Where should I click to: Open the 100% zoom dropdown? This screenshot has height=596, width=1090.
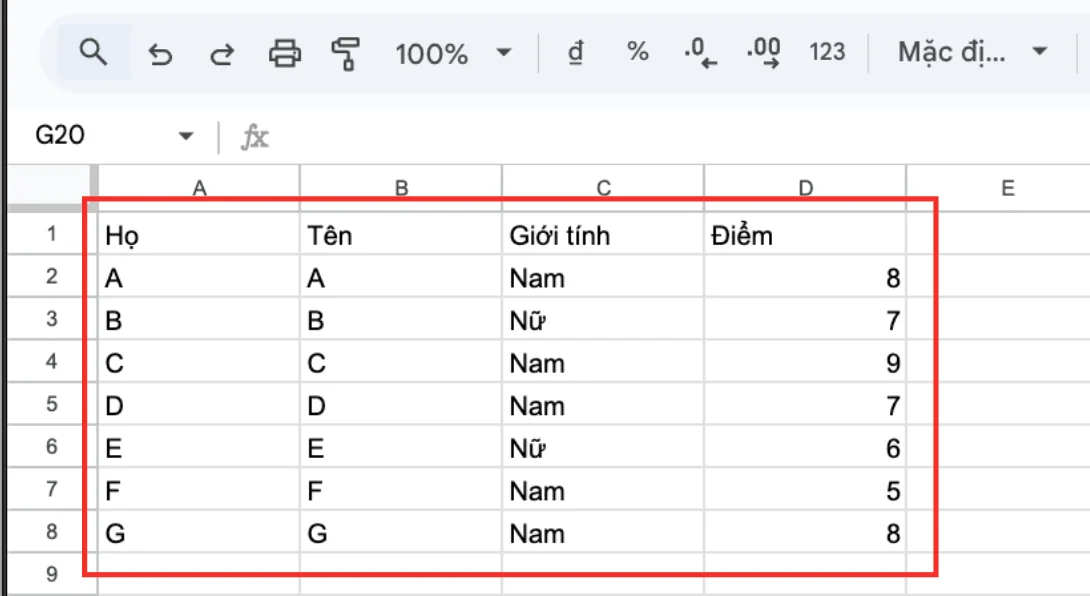pyautogui.click(x=453, y=54)
